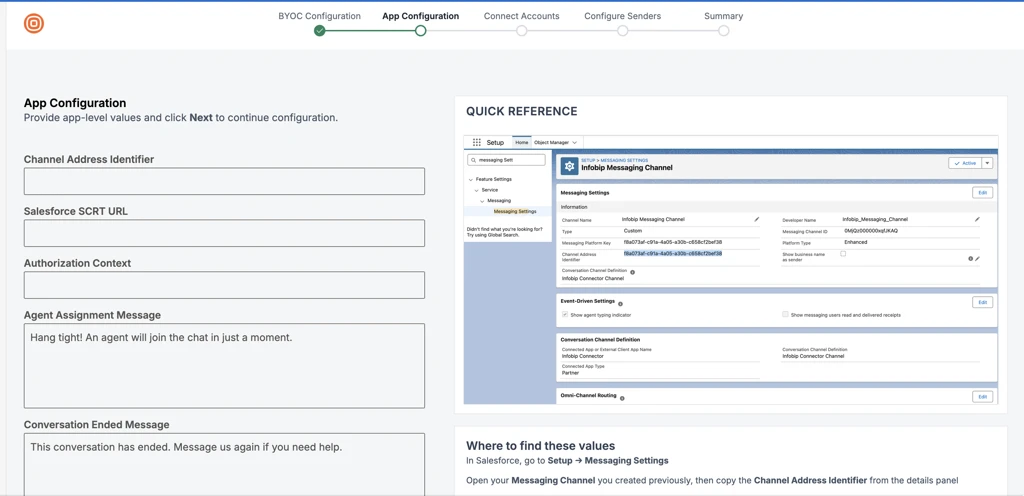The image size is (1024, 496).
Task: Click the SETUP breadcrumb link
Action: pyautogui.click(x=588, y=160)
